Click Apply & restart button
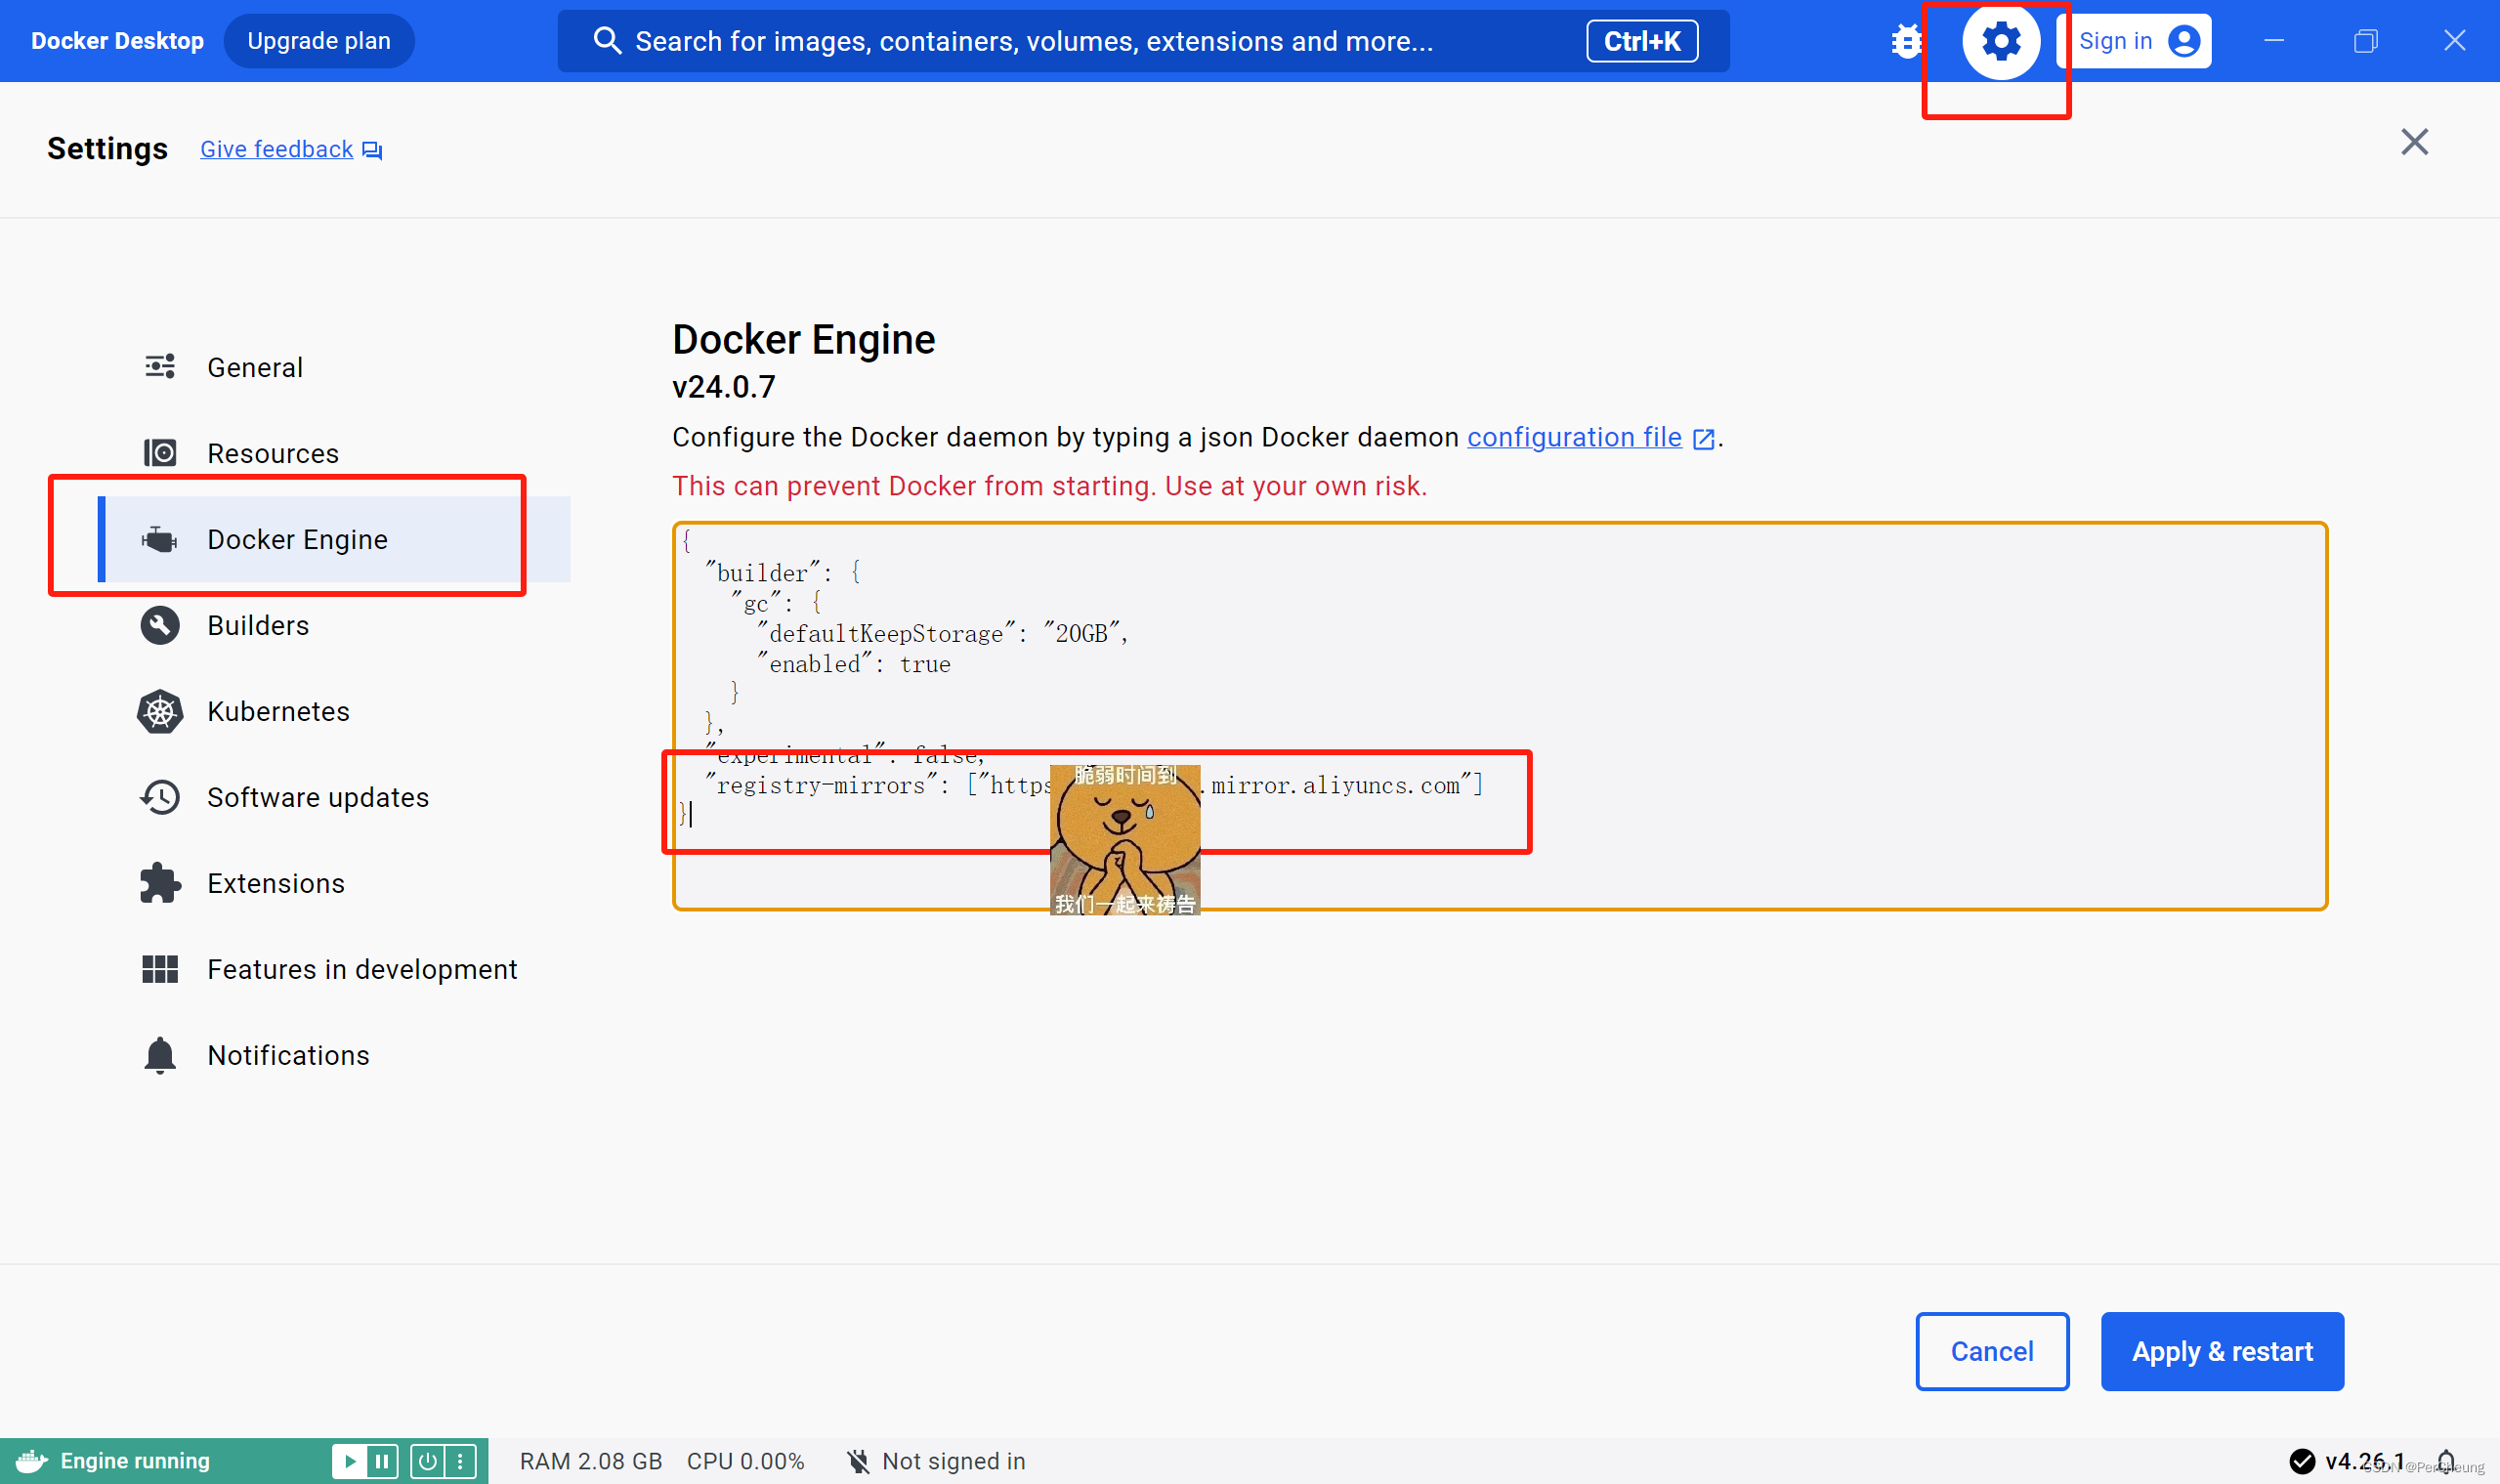 (x=2221, y=1350)
